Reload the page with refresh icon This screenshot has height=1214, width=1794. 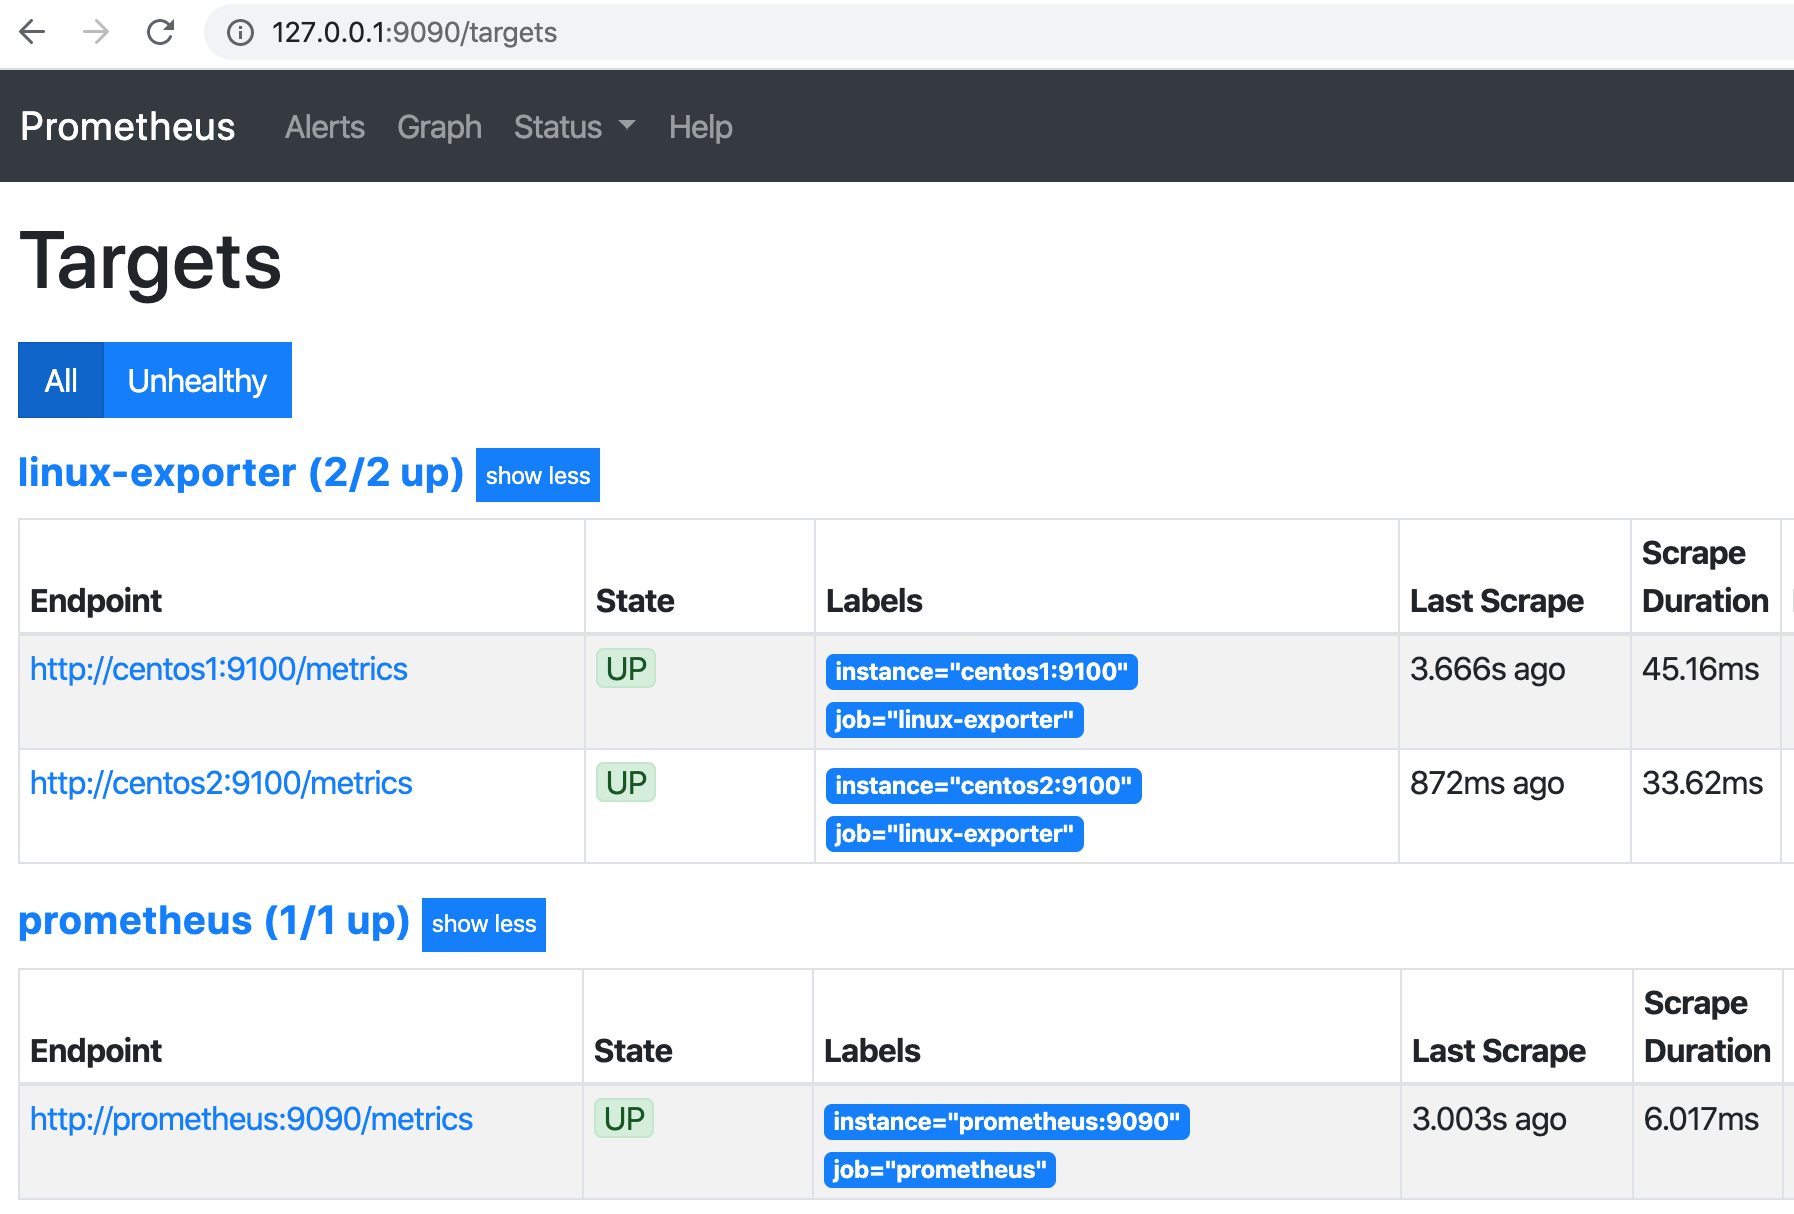[x=160, y=32]
